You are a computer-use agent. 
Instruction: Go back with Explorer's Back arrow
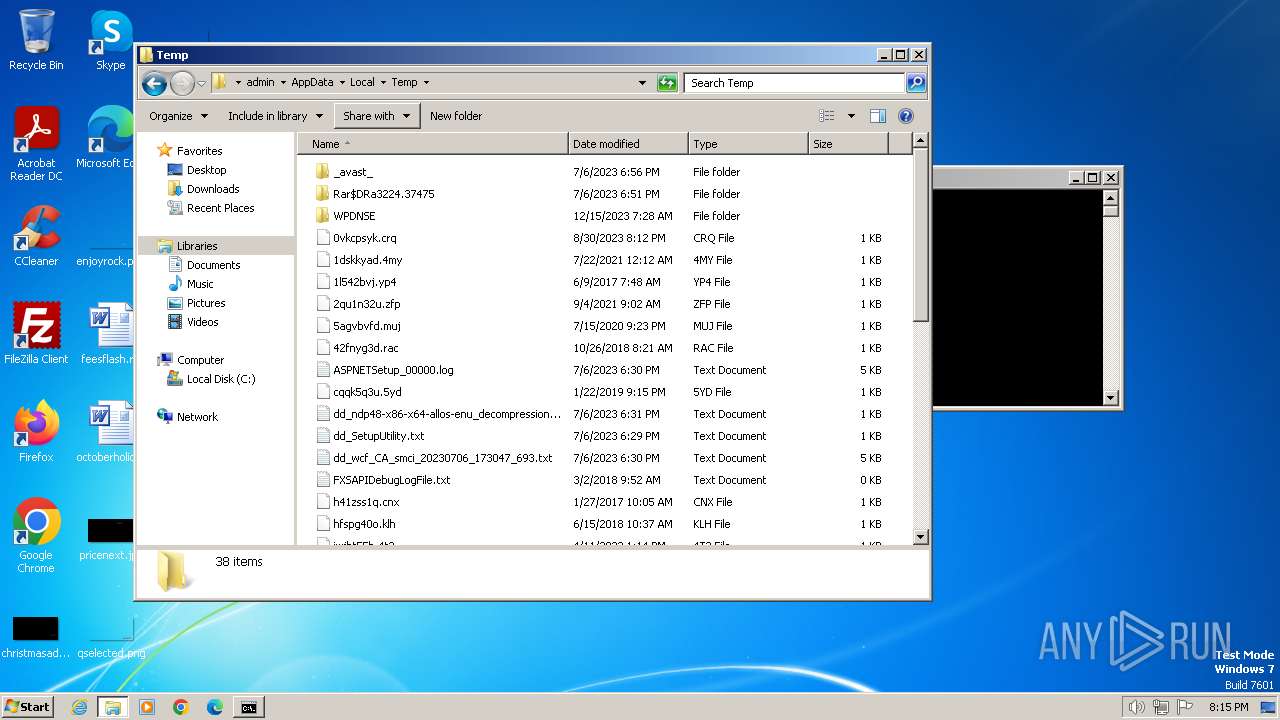[154, 83]
